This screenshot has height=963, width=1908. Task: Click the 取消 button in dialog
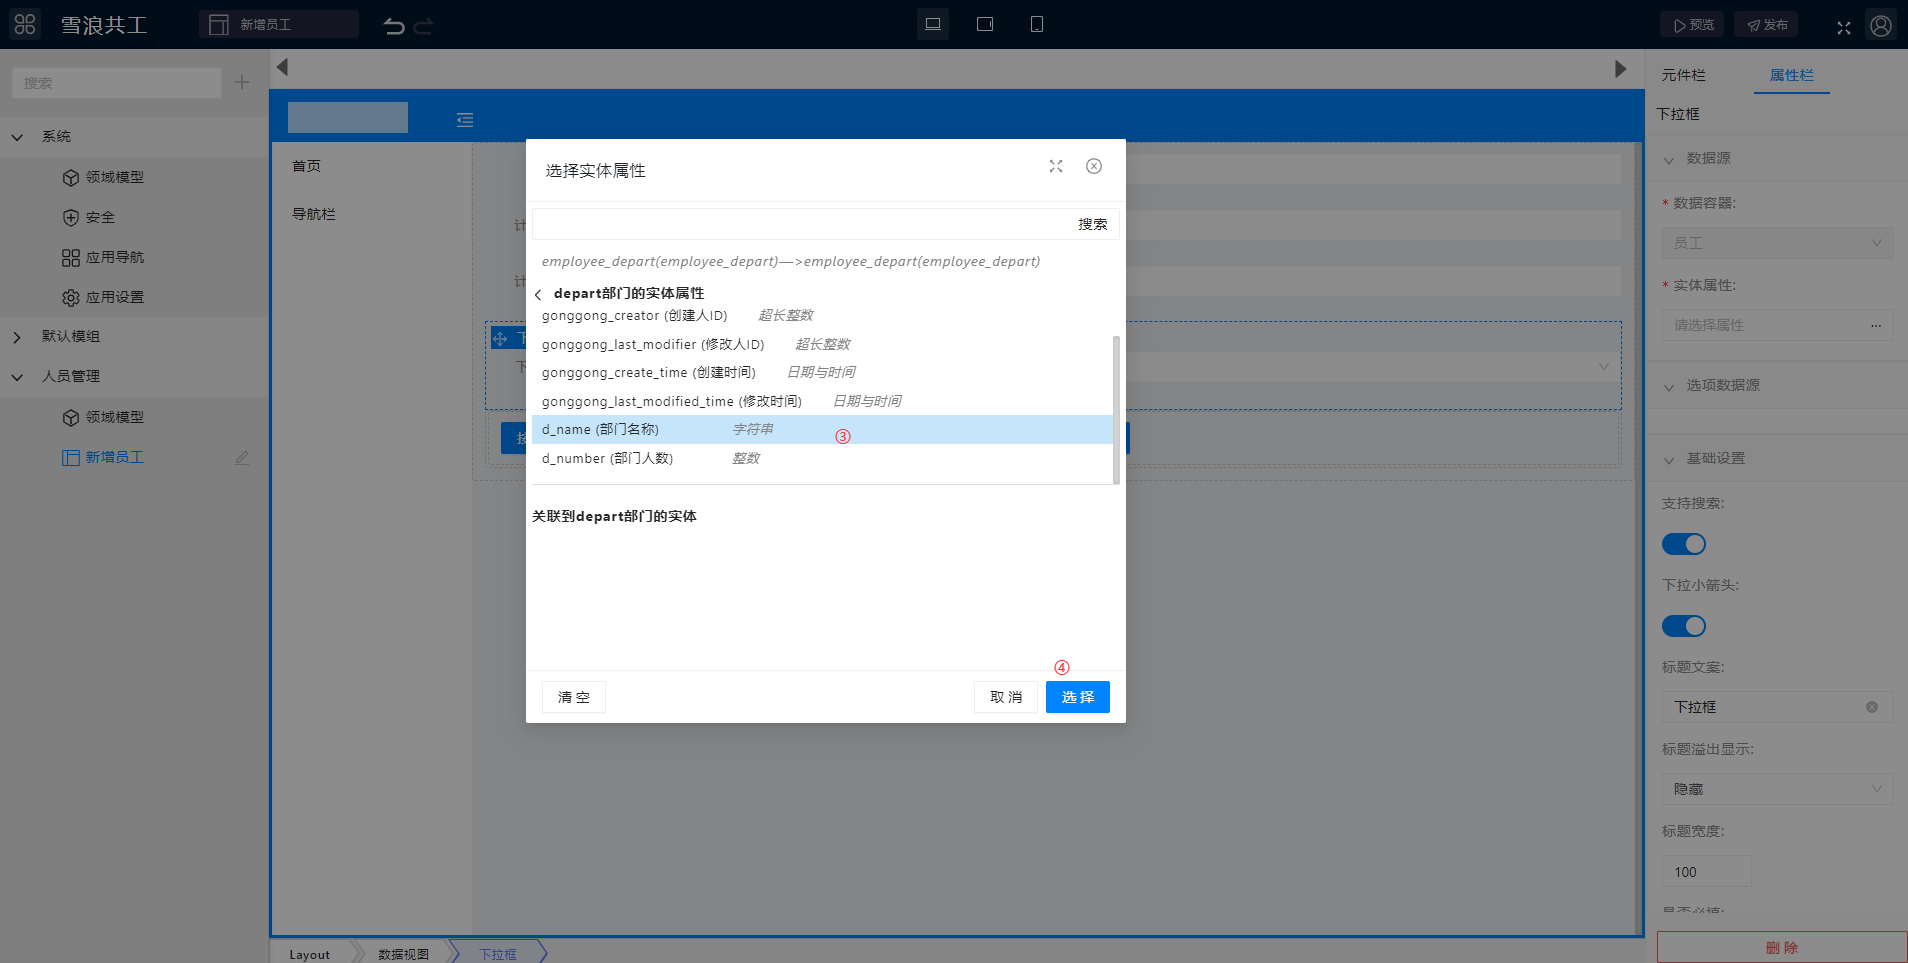(1005, 697)
